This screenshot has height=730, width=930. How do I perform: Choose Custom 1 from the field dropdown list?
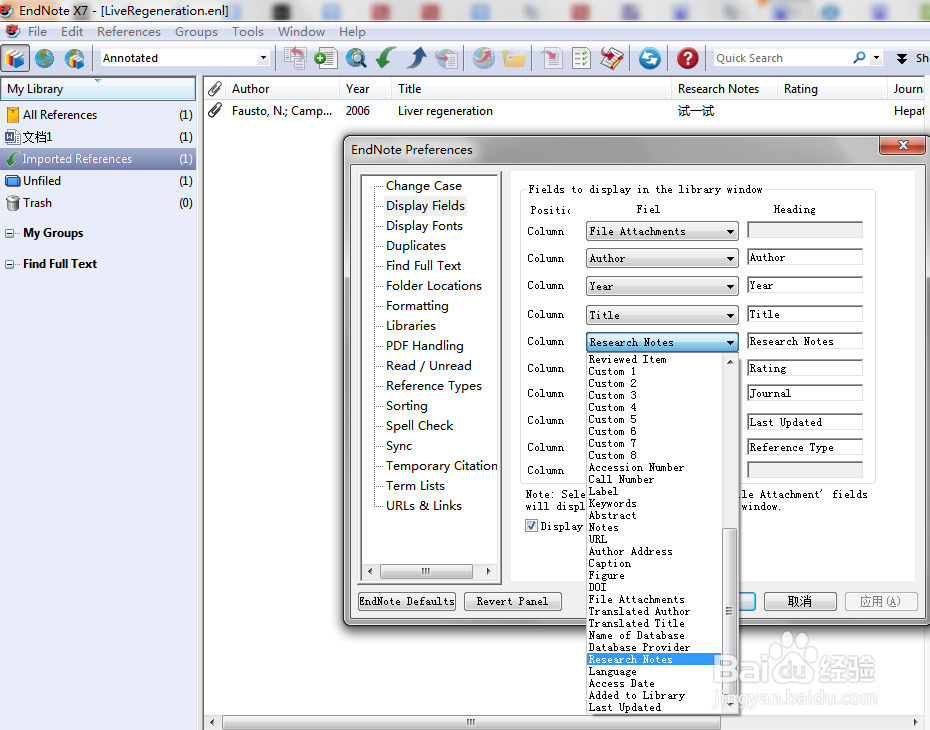pyautogui.click(x=654, y=371)
